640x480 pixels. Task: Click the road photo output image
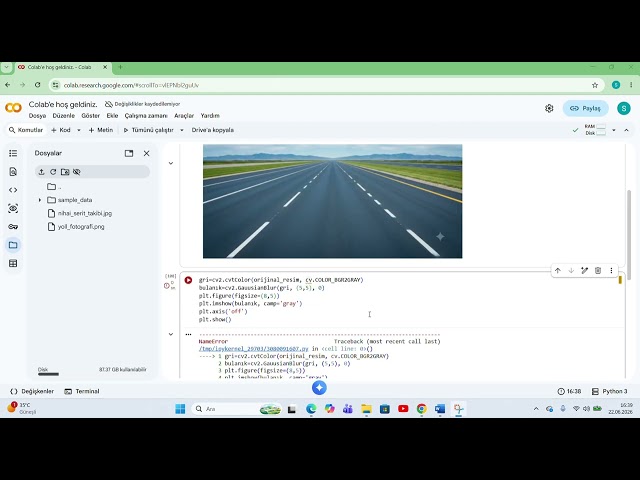click(333, 201)
